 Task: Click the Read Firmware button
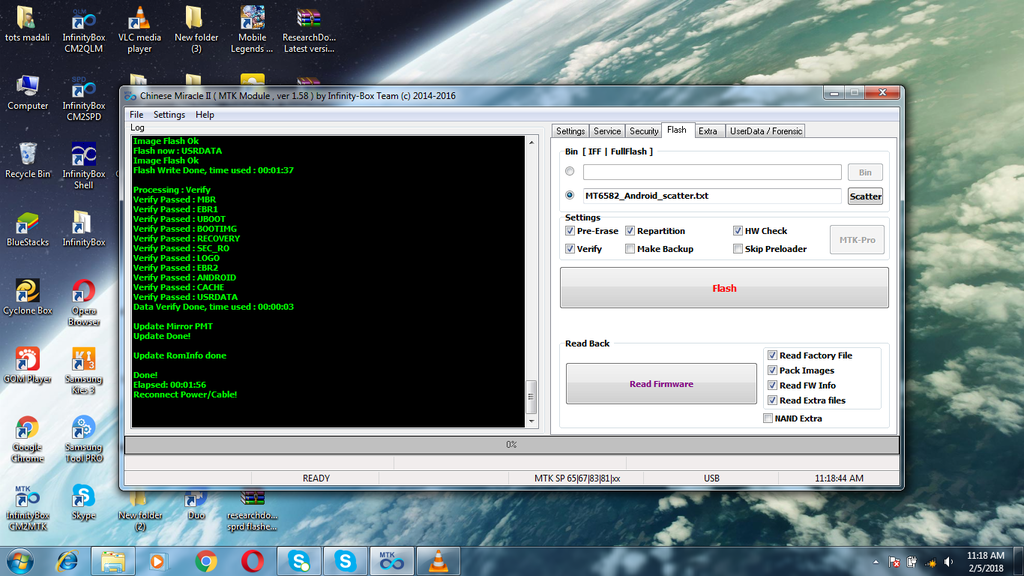pos(661,384)
